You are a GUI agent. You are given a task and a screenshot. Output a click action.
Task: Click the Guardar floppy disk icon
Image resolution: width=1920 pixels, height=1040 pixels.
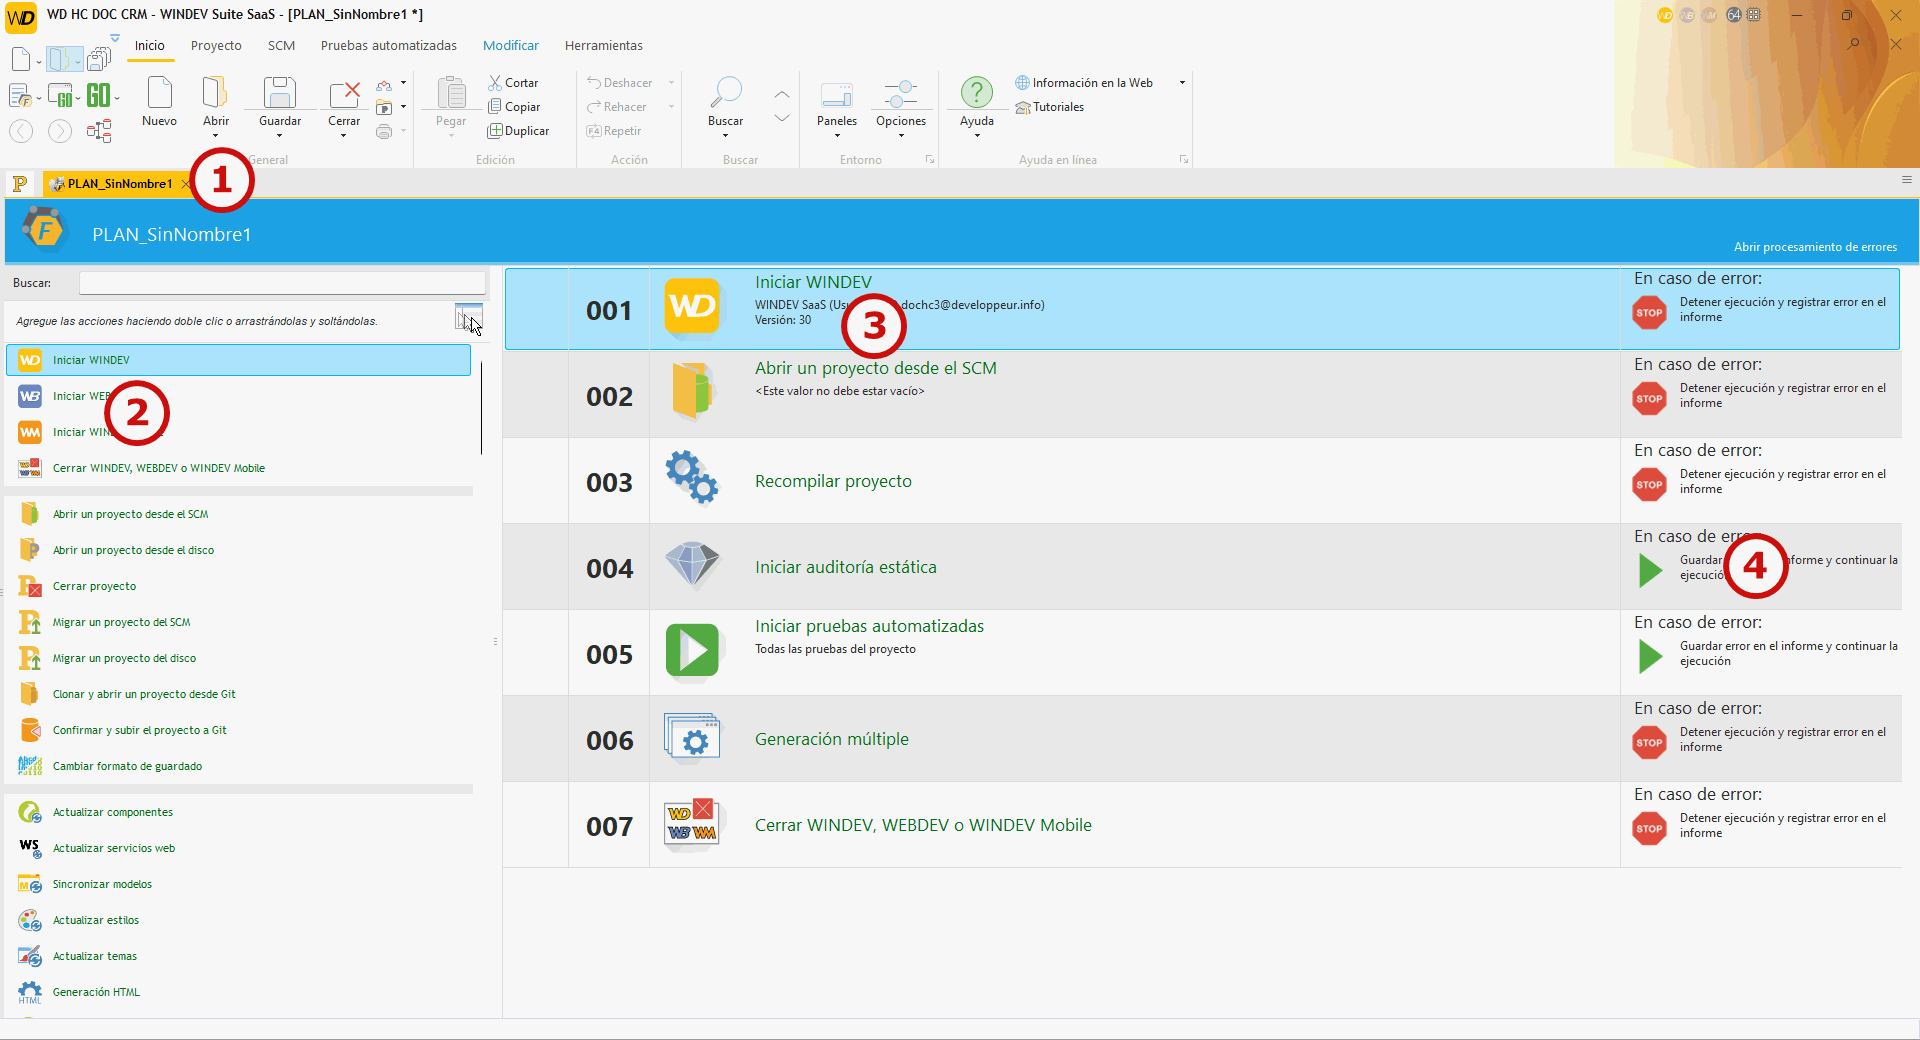[x=279, y=93]
